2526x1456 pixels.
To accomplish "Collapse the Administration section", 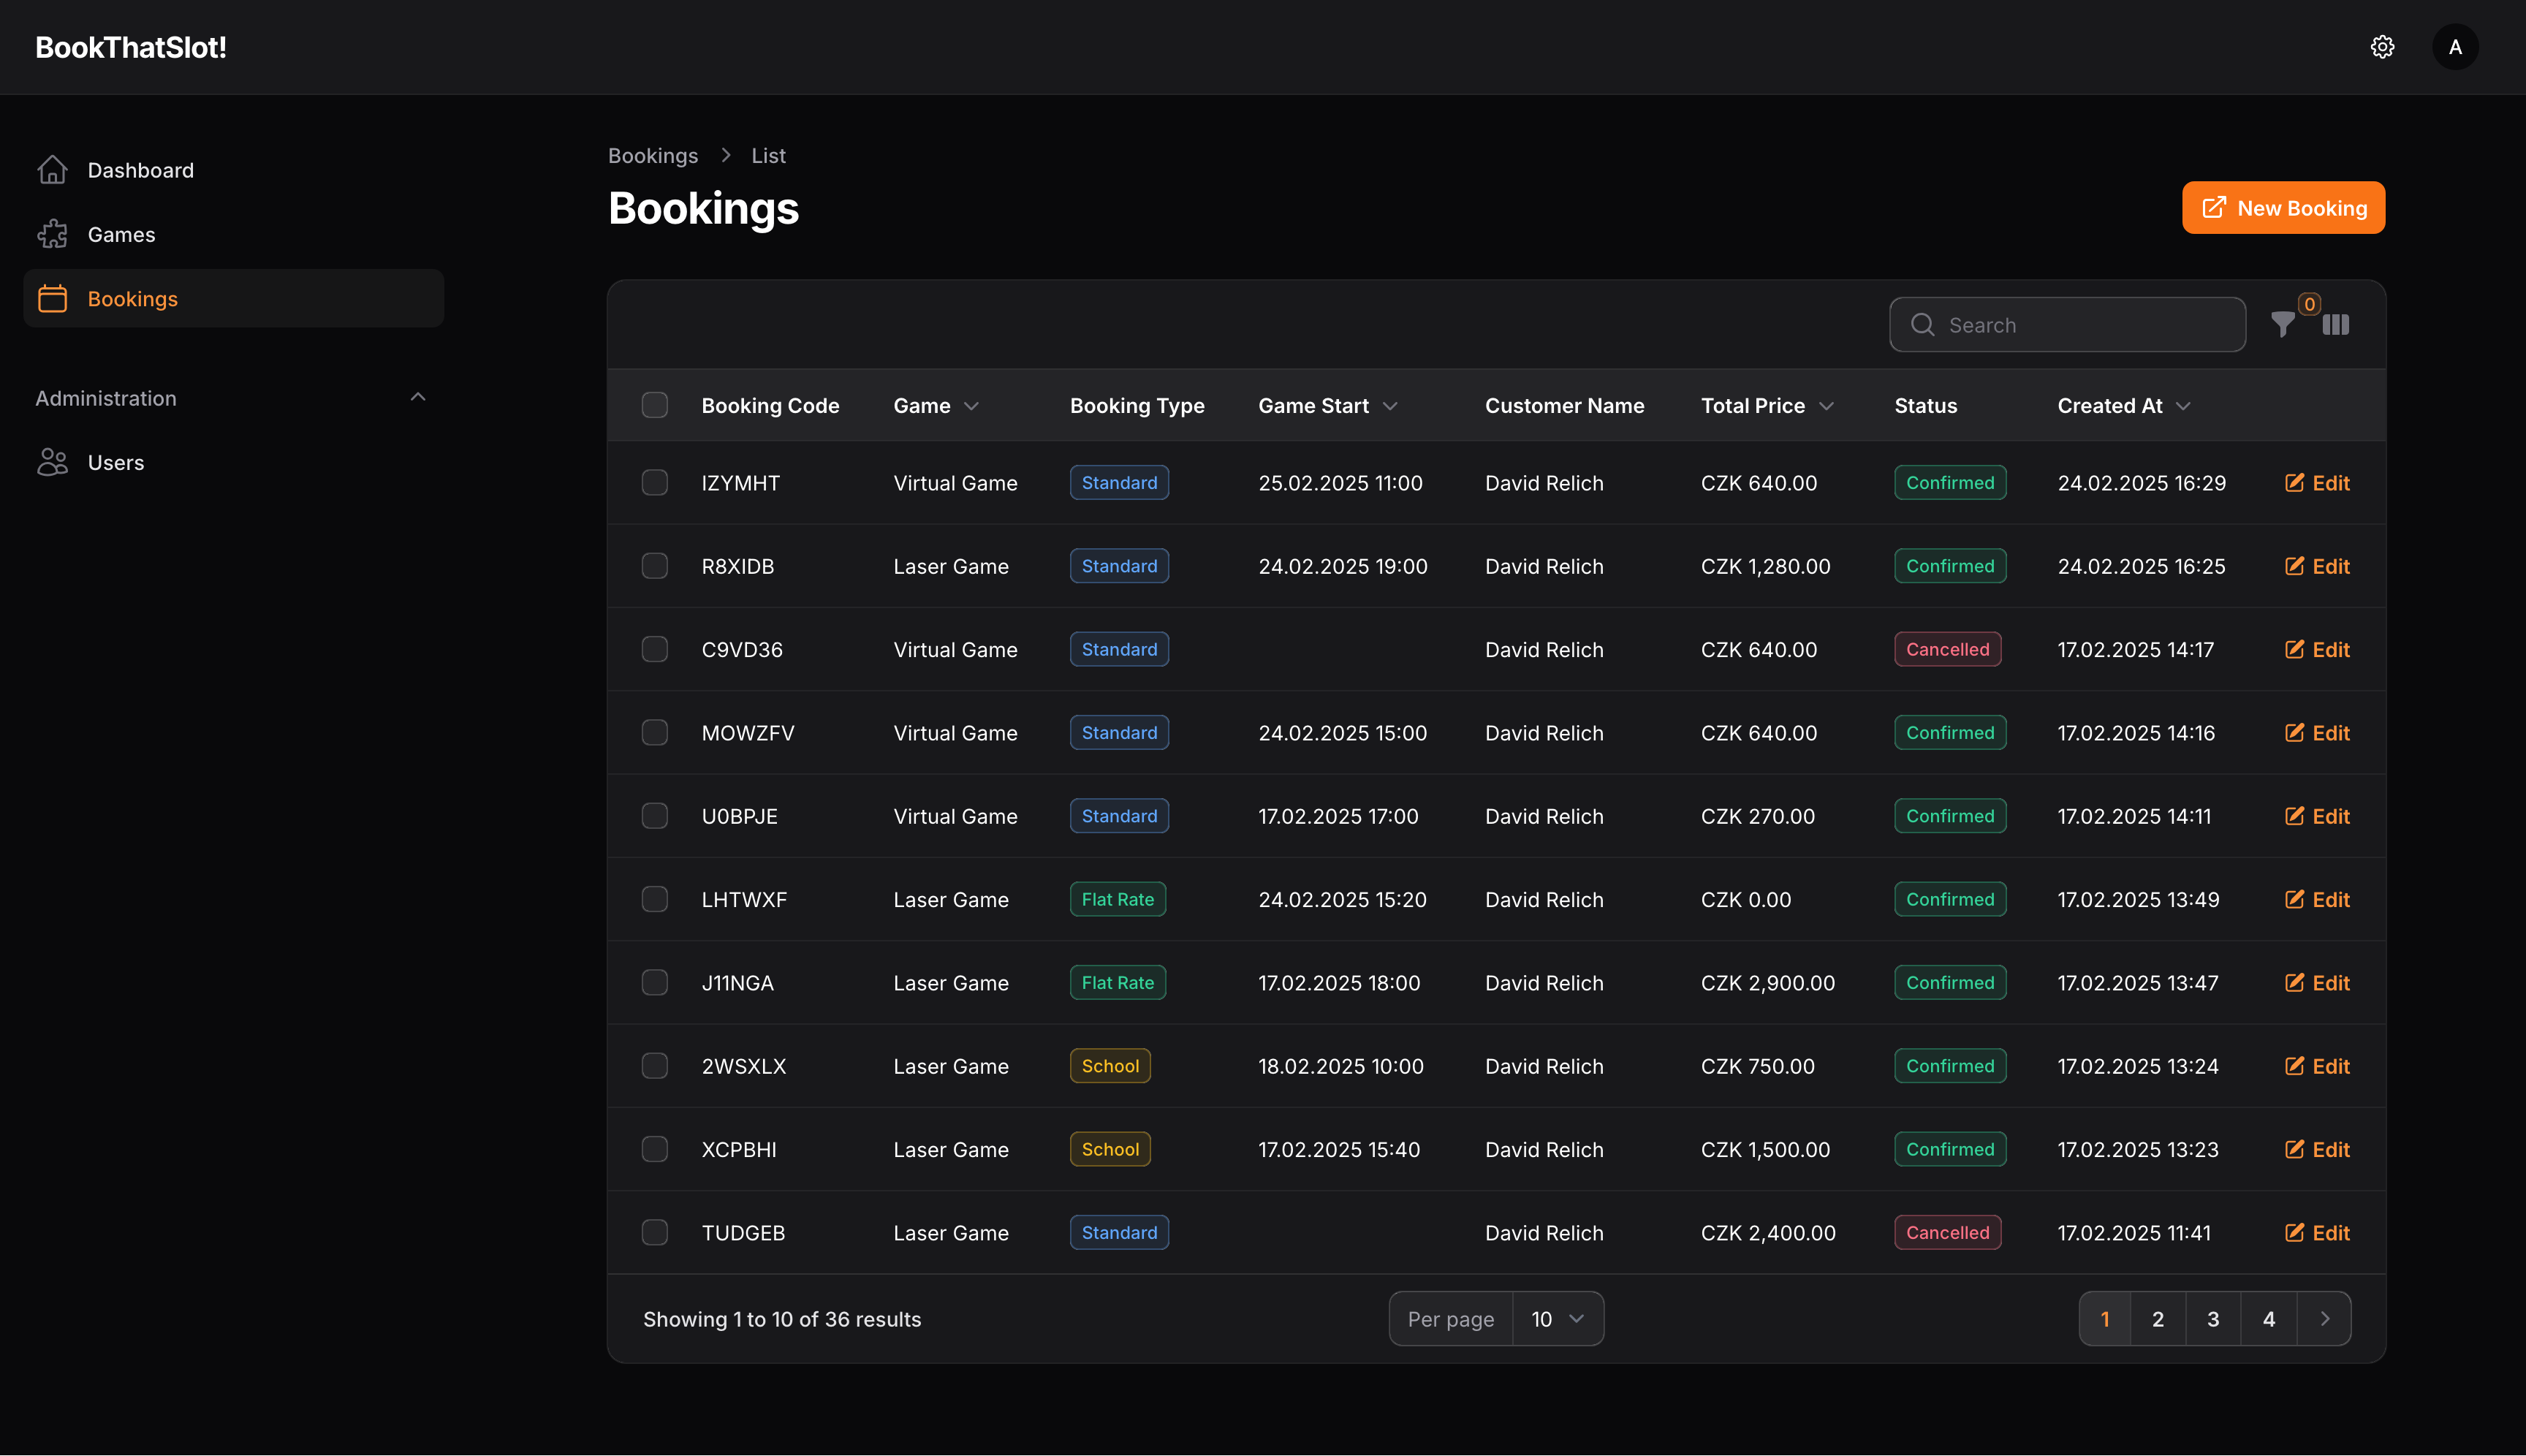I will pyautogui.click(x=418, y=397).
